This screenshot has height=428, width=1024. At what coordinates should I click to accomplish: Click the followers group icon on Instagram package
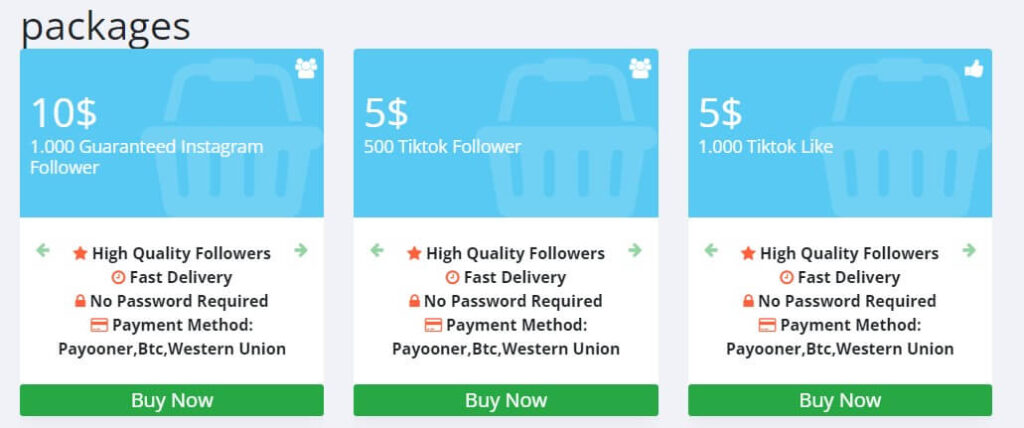[306, 68]
